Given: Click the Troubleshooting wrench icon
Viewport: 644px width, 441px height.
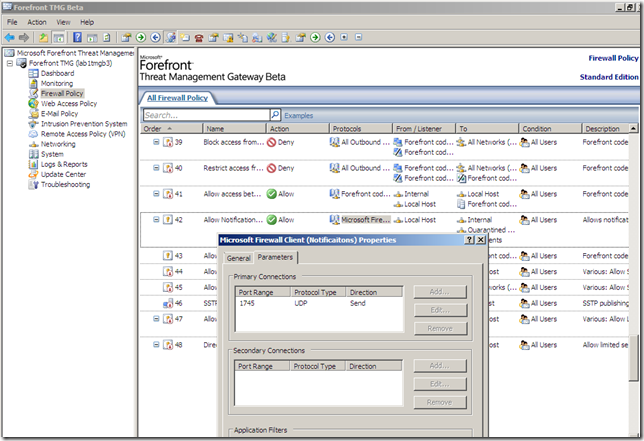Looking at the screenshot, I should coord(34,185).
